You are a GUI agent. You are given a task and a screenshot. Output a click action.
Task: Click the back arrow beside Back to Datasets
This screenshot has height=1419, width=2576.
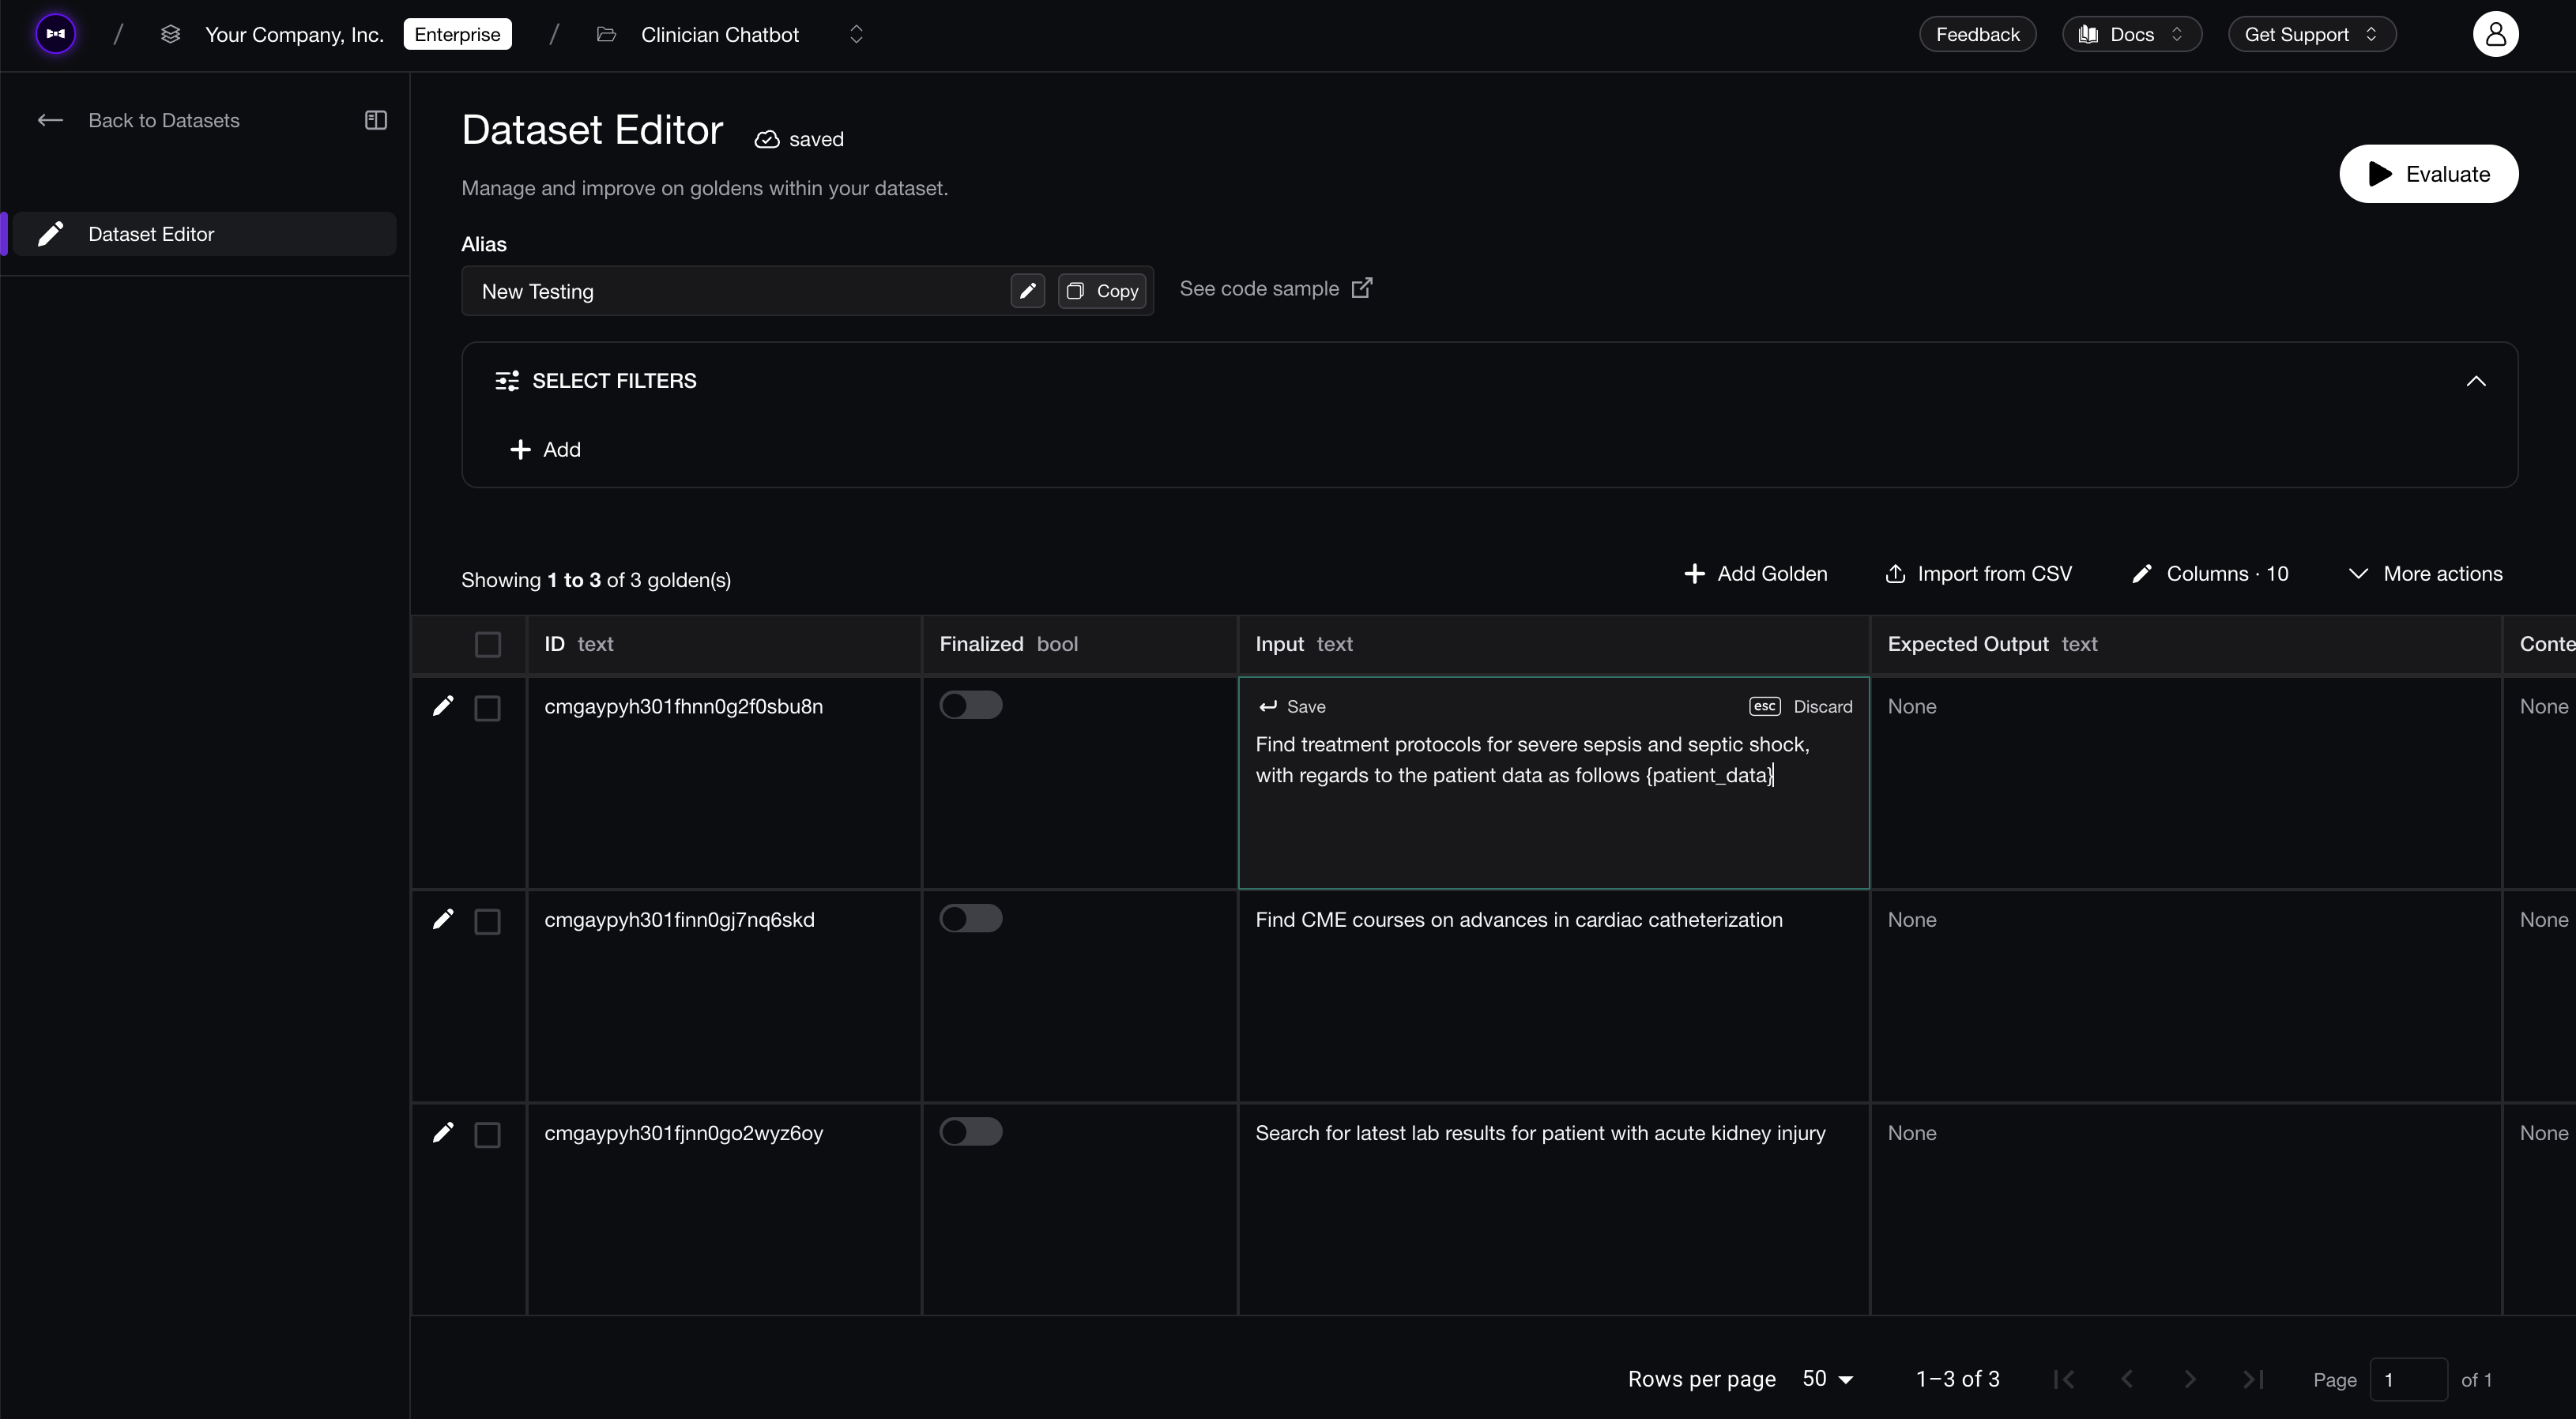coord(50,120)
